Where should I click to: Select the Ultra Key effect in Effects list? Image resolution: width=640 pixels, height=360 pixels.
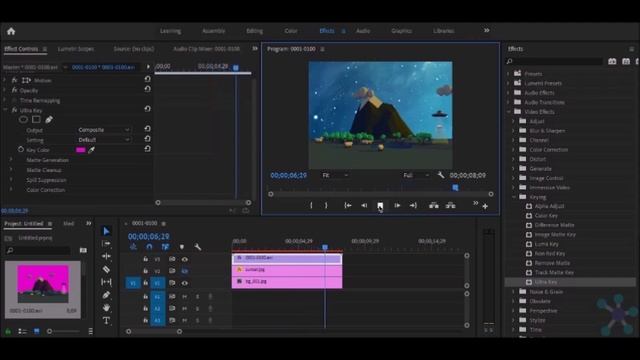tap(546, 282)
